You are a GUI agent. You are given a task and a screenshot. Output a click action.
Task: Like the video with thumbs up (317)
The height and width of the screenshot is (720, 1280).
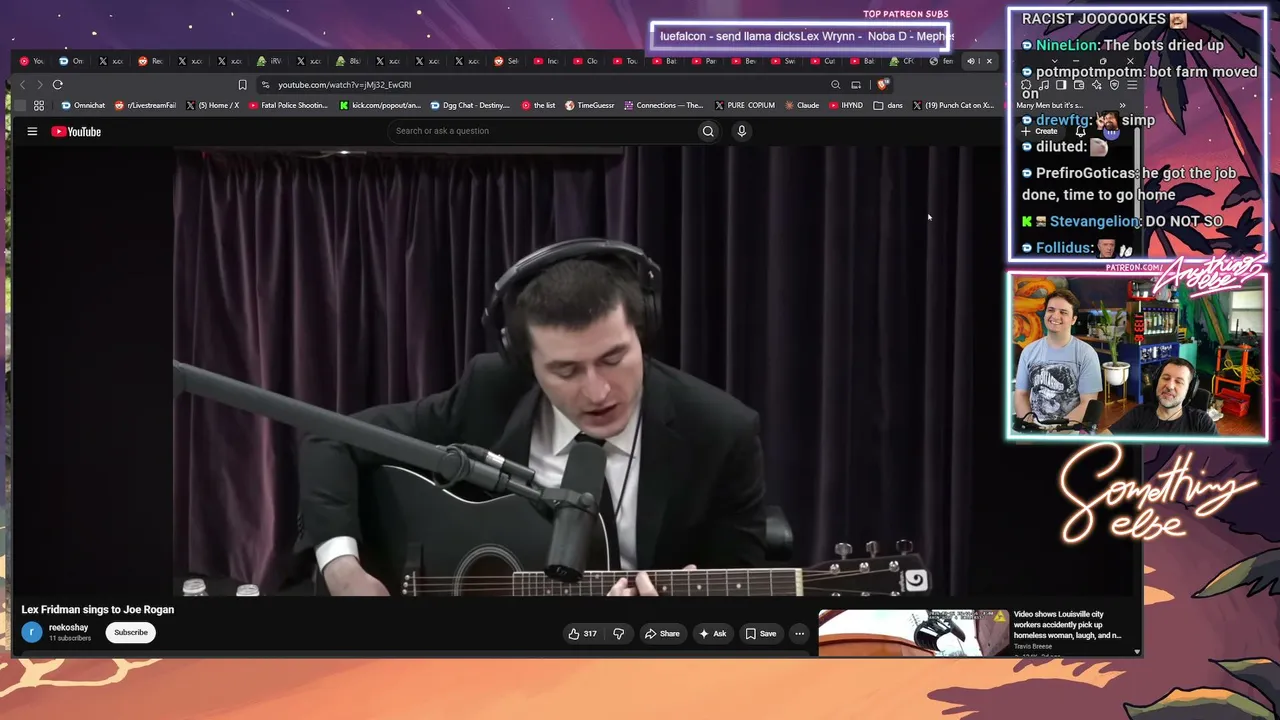582,634
